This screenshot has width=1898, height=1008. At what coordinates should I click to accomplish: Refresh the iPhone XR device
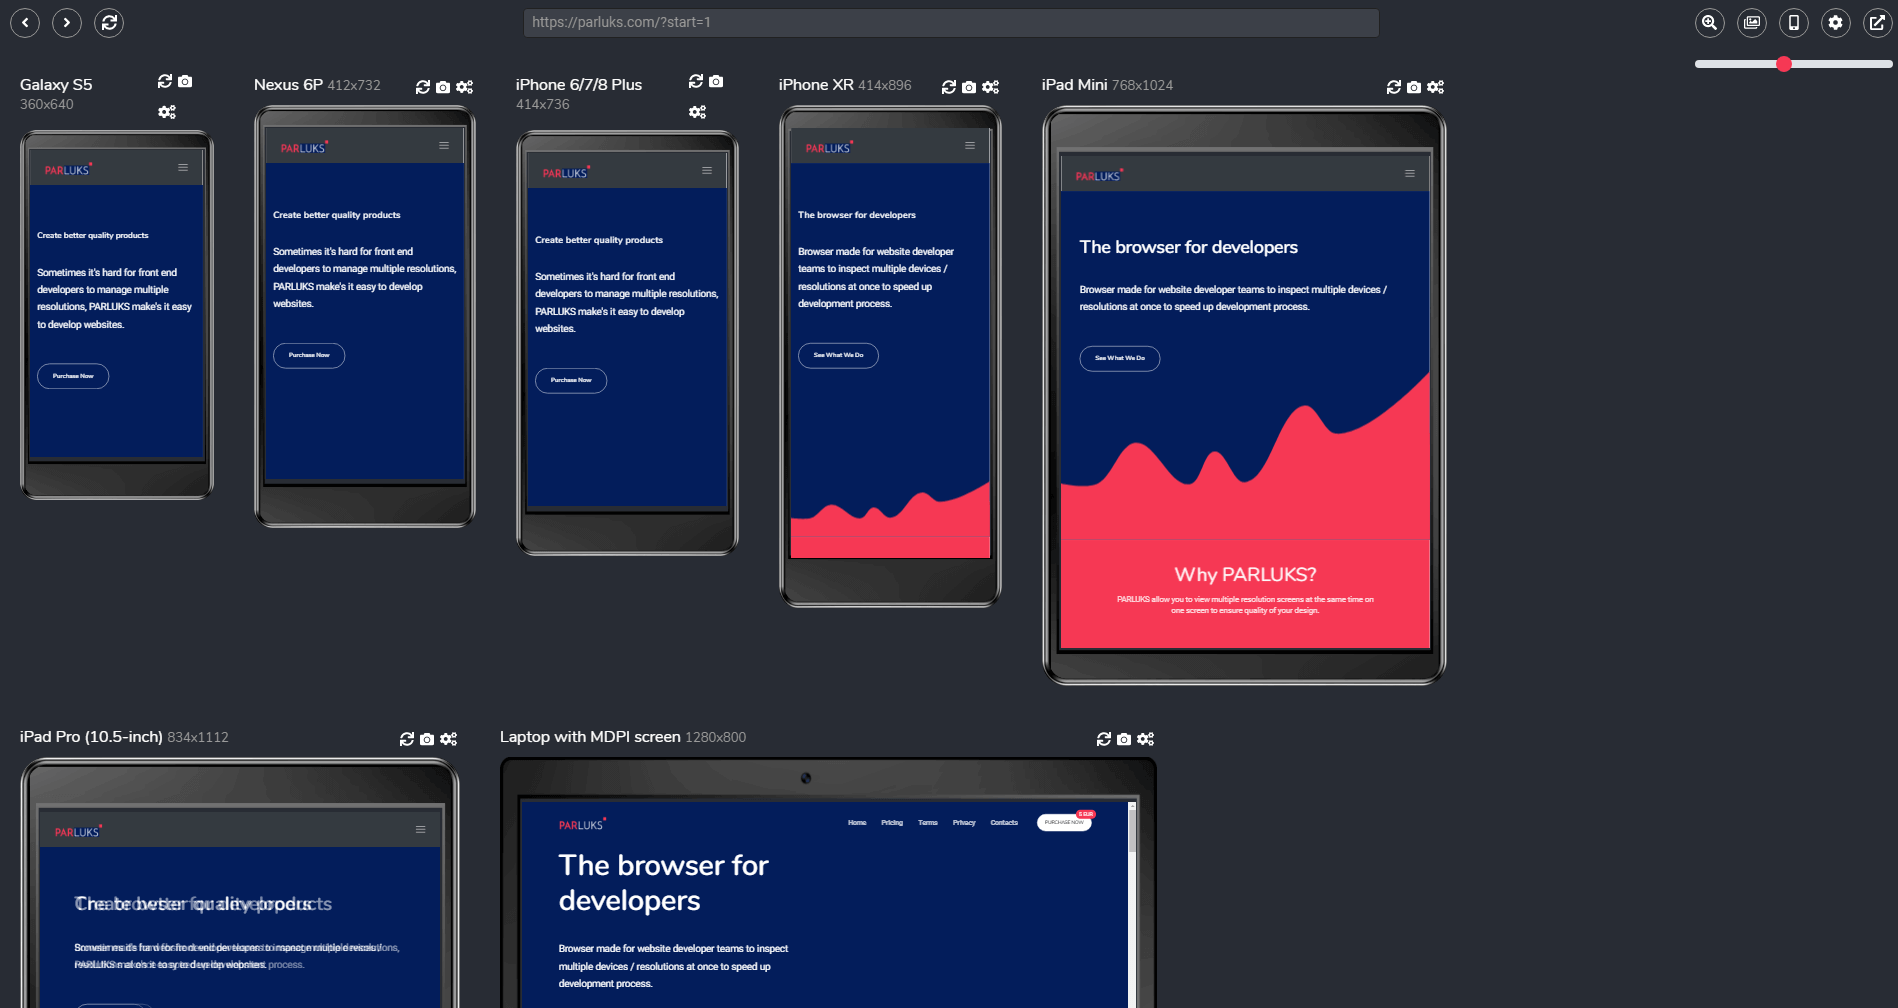949,87
